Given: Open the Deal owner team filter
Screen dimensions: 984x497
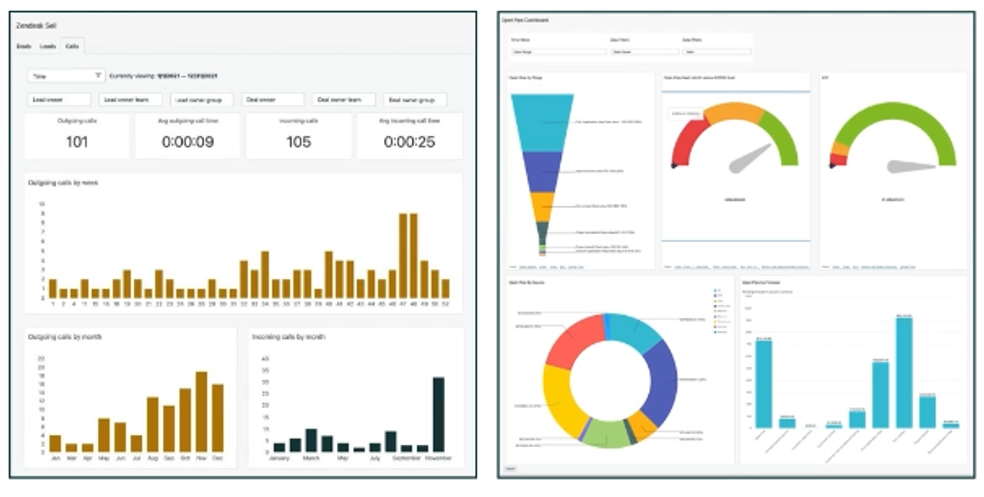Looking at the screenshot, I should tap(344, 100).
